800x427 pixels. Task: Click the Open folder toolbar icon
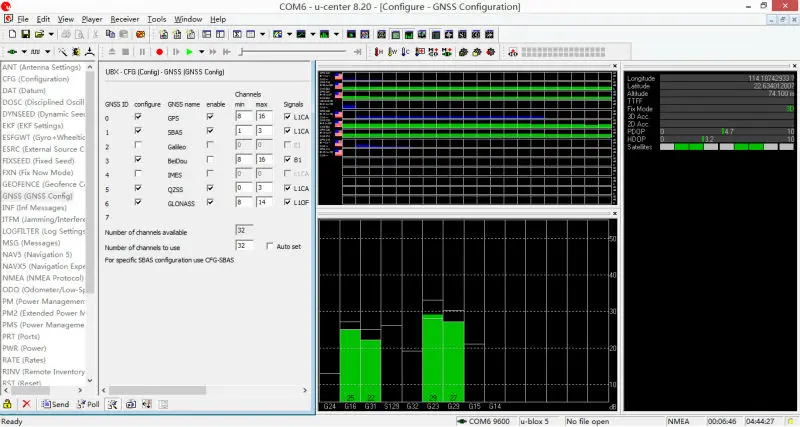pyautogui.click(x=39, y=34)
